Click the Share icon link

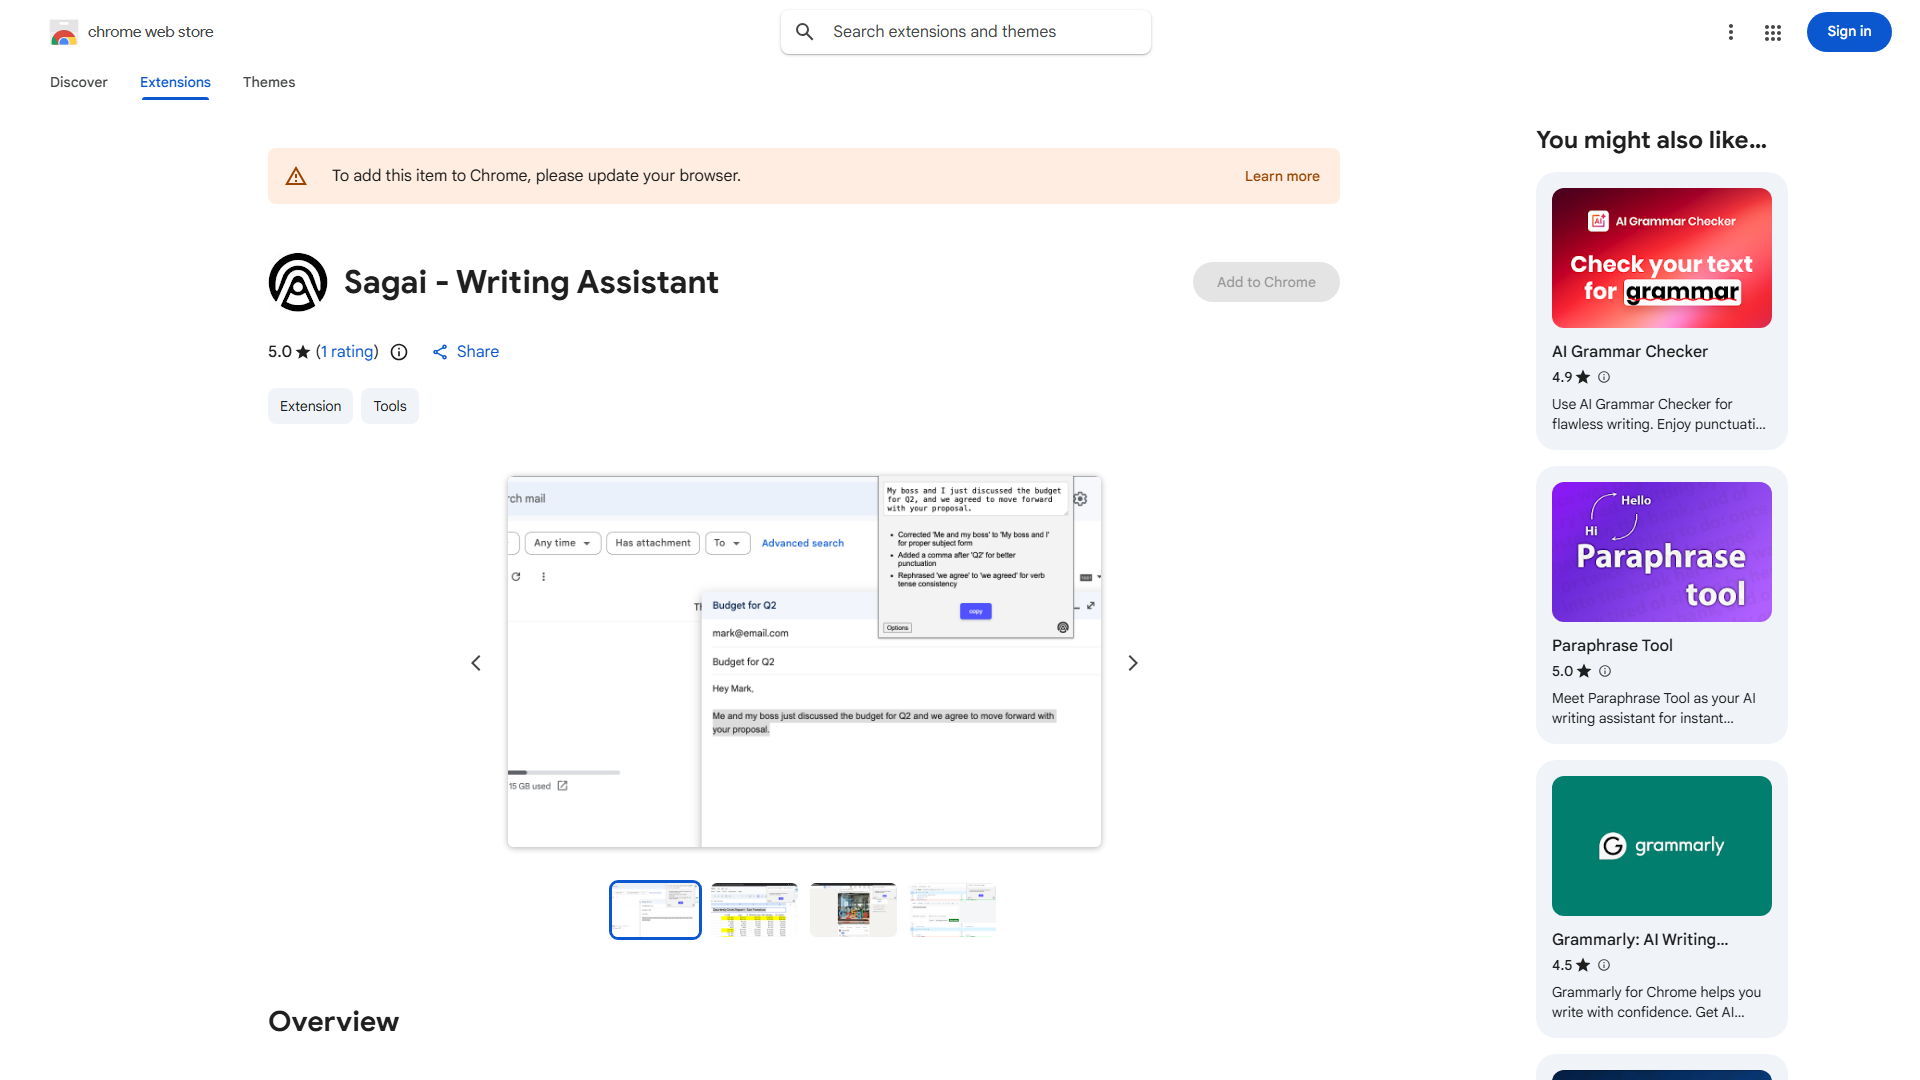(x=440, y=352)
